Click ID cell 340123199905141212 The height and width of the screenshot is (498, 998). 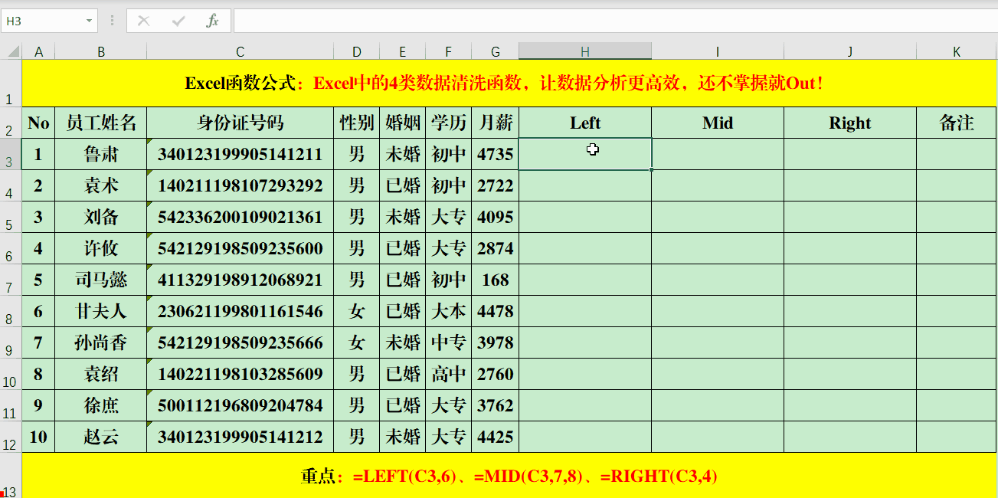click(240, 438)
